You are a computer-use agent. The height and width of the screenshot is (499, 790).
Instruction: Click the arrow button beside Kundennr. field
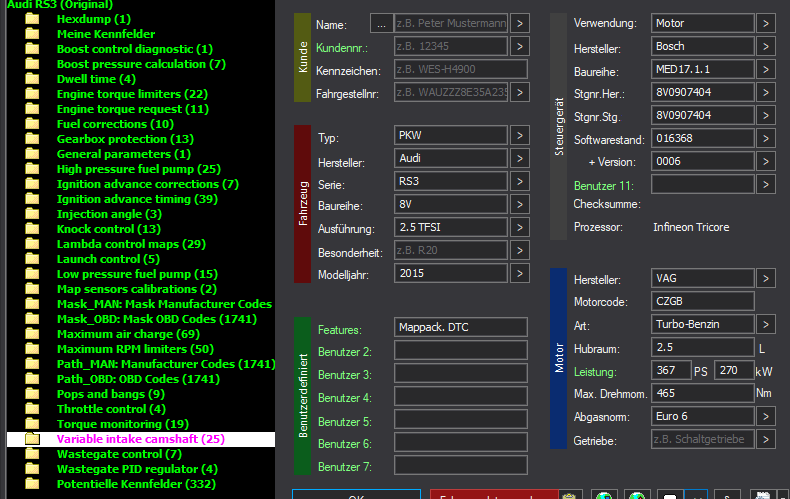[520, 46]
